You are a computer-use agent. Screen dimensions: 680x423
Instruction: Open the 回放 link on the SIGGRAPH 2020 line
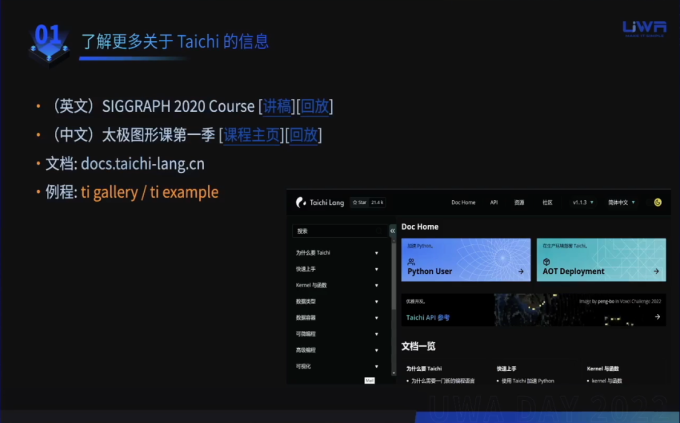[315, 106]
